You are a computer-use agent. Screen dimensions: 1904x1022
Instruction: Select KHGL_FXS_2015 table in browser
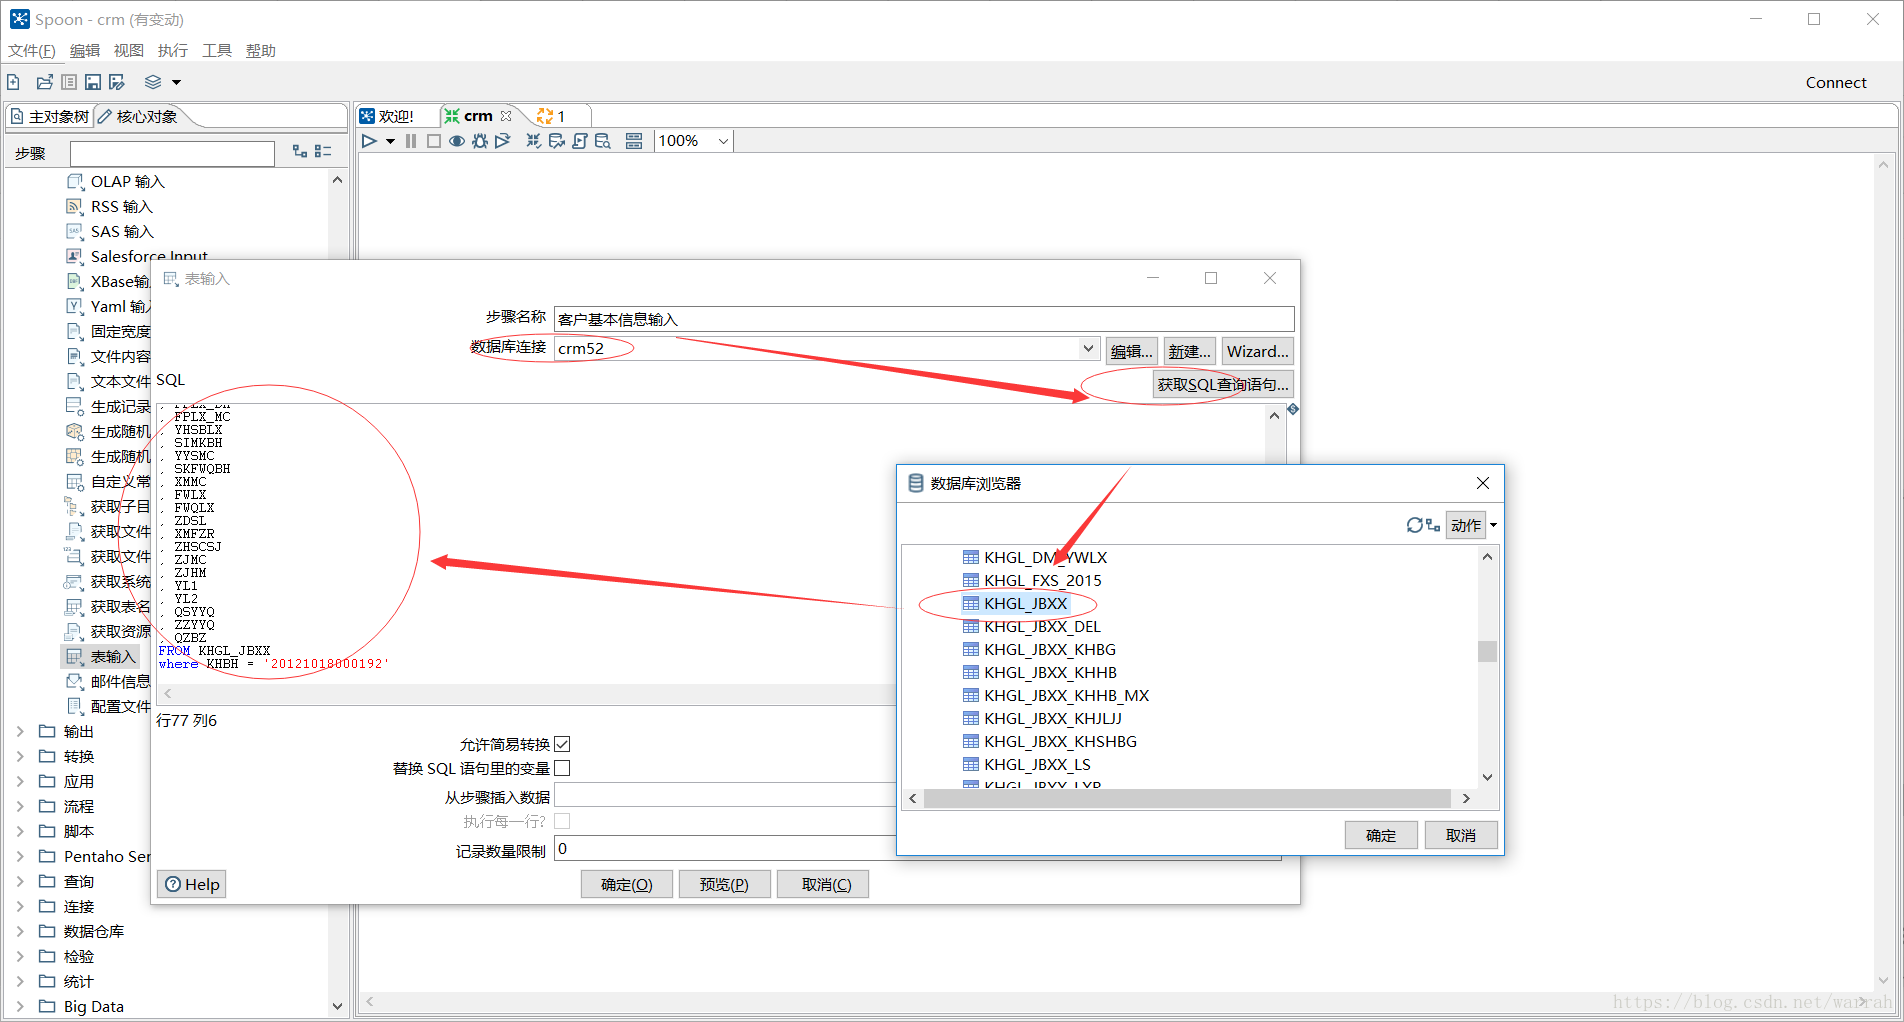(1031, 580)
